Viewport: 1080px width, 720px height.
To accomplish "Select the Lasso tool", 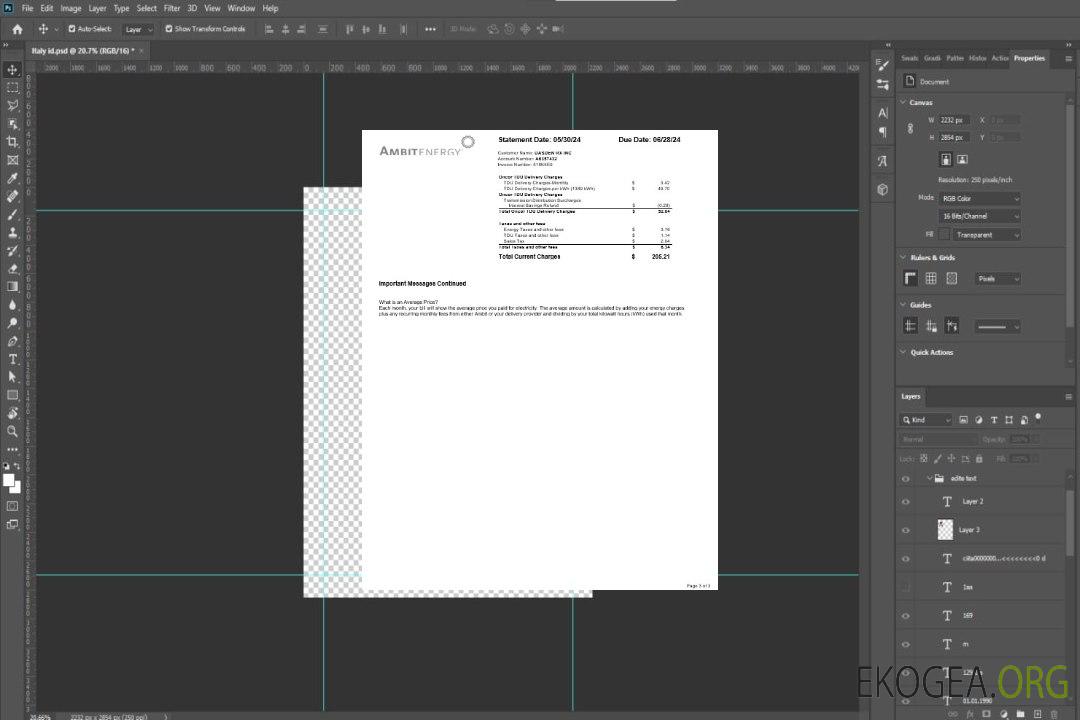I will coord(13,105).
